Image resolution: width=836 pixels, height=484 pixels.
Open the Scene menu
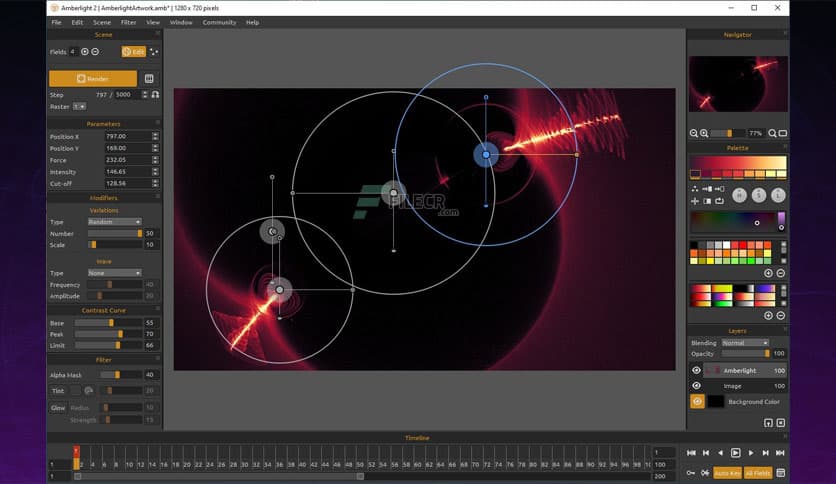pyautogui.click(x=102, y=22)
